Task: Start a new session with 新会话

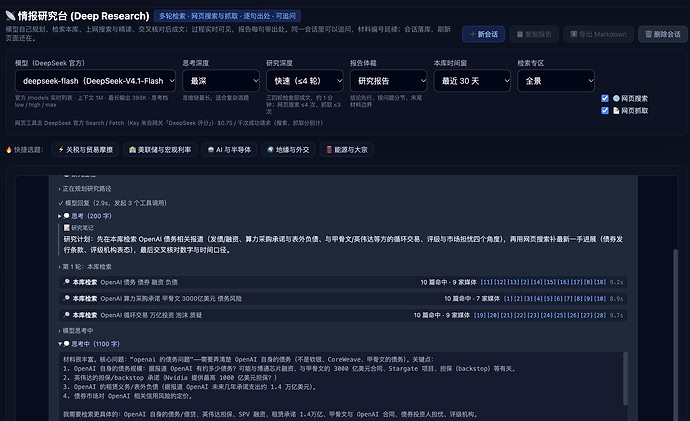Action: [483, 34]
